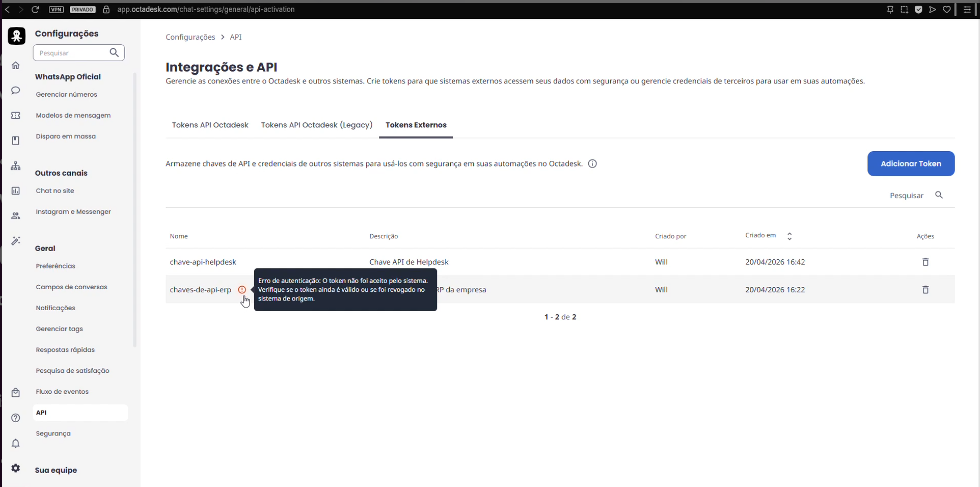The image size is (980, 487).
Task: Open the magic wand icon in sidebar
Action: [16, 241]
